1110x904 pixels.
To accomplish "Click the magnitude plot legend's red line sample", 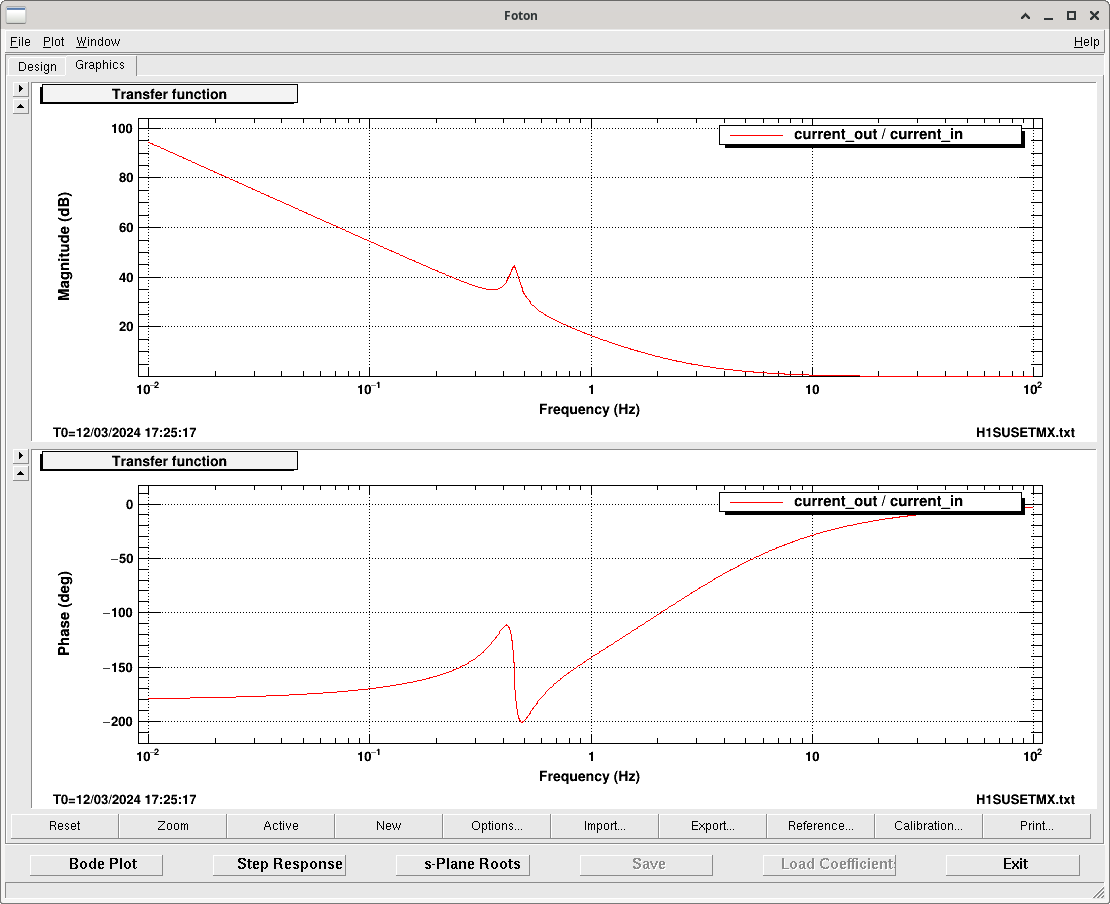I will click(x=756, y=134).
